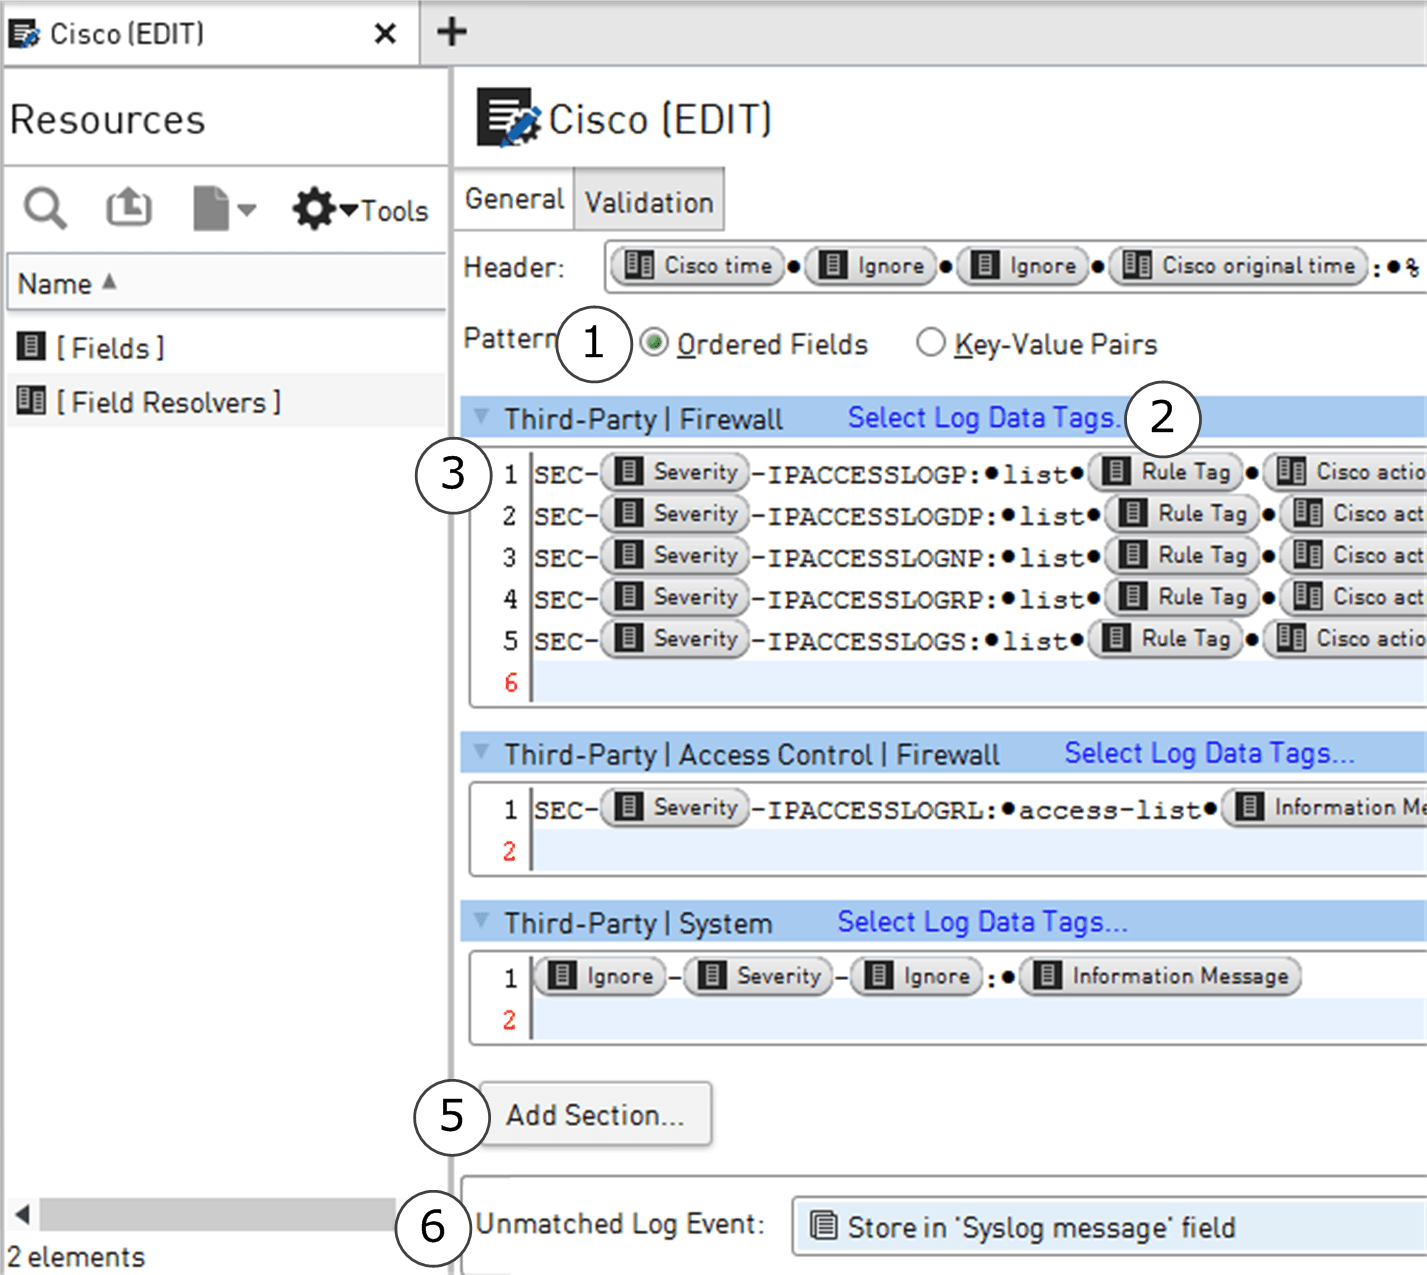Image resolution: width=1427 pixels, height=1275 pixels.
Task: Open a new editor tab with the plus button
Action: tap(450, 31)
